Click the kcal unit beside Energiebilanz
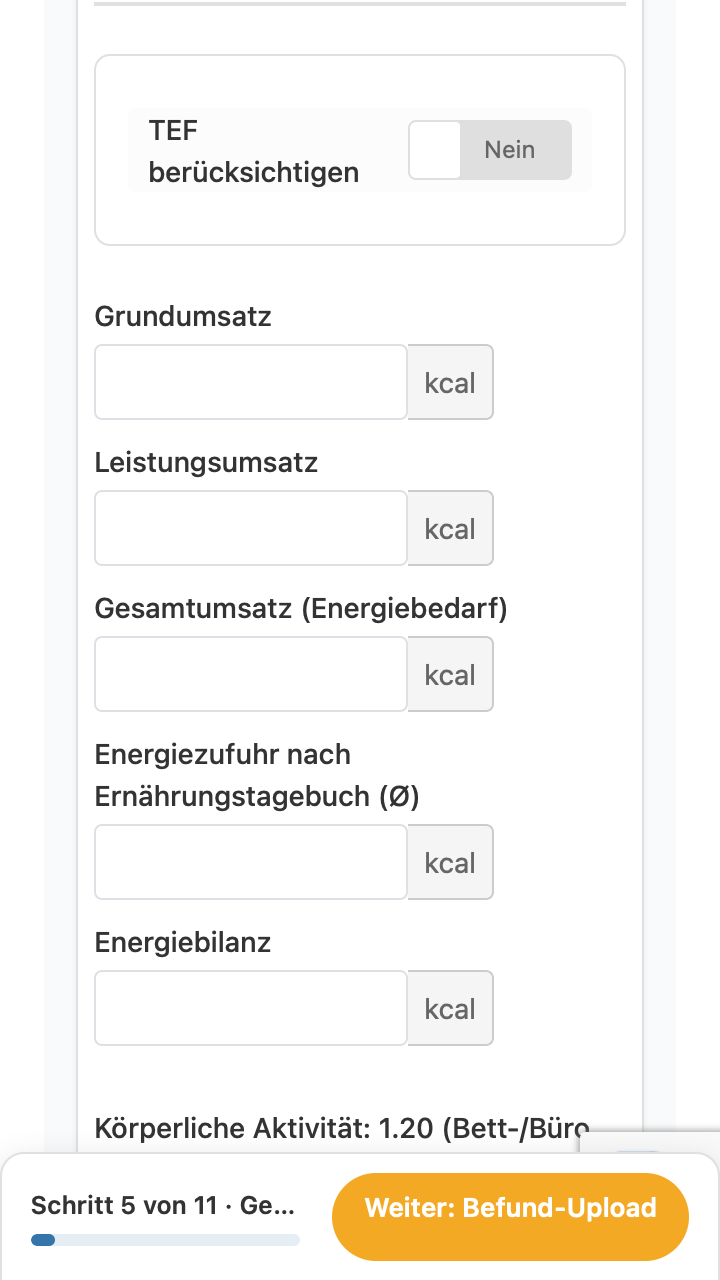Viewport: 720px width, 1280px height. [450, 1008]
